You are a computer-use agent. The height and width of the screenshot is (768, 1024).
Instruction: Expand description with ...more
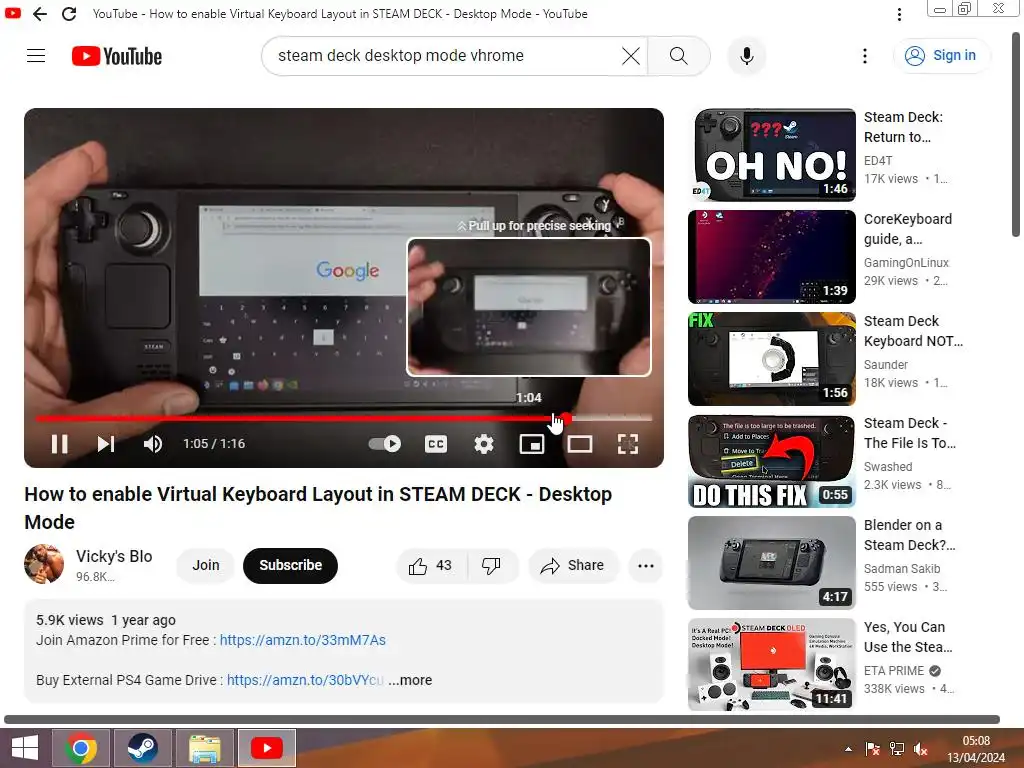click(410, 680)
